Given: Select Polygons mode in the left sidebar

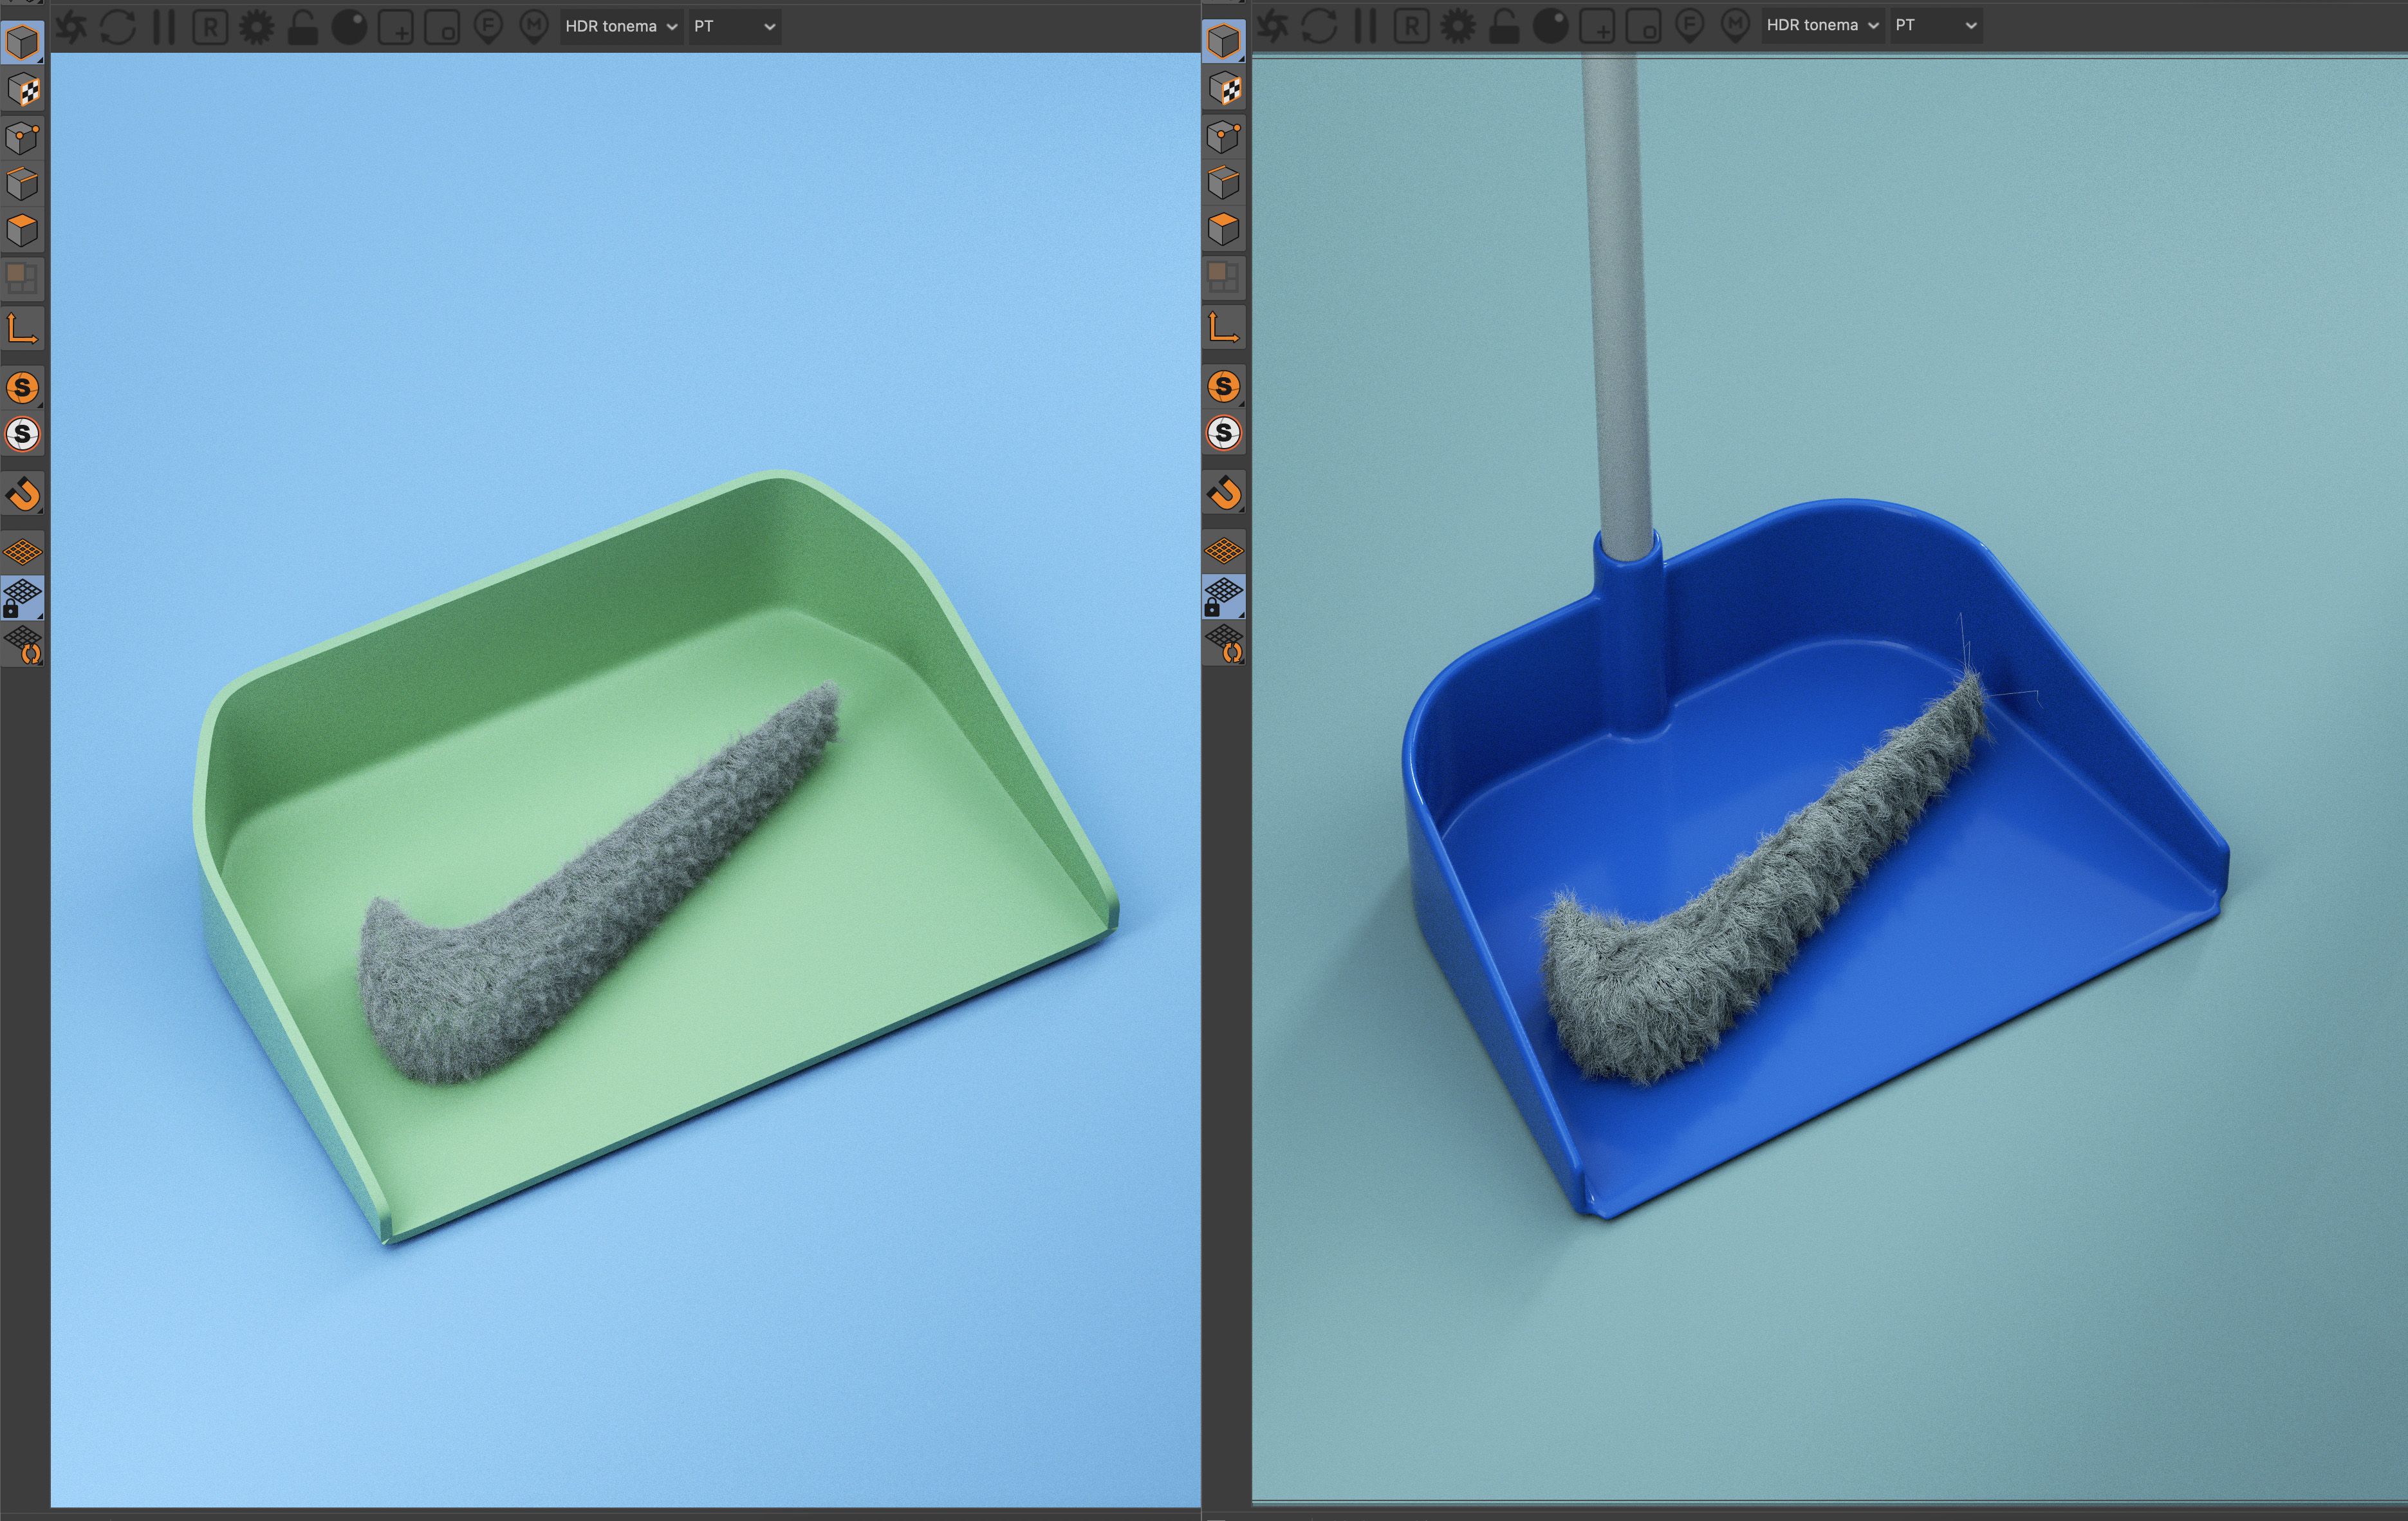Looking at the screenshot, I should (x=22, y=231).
